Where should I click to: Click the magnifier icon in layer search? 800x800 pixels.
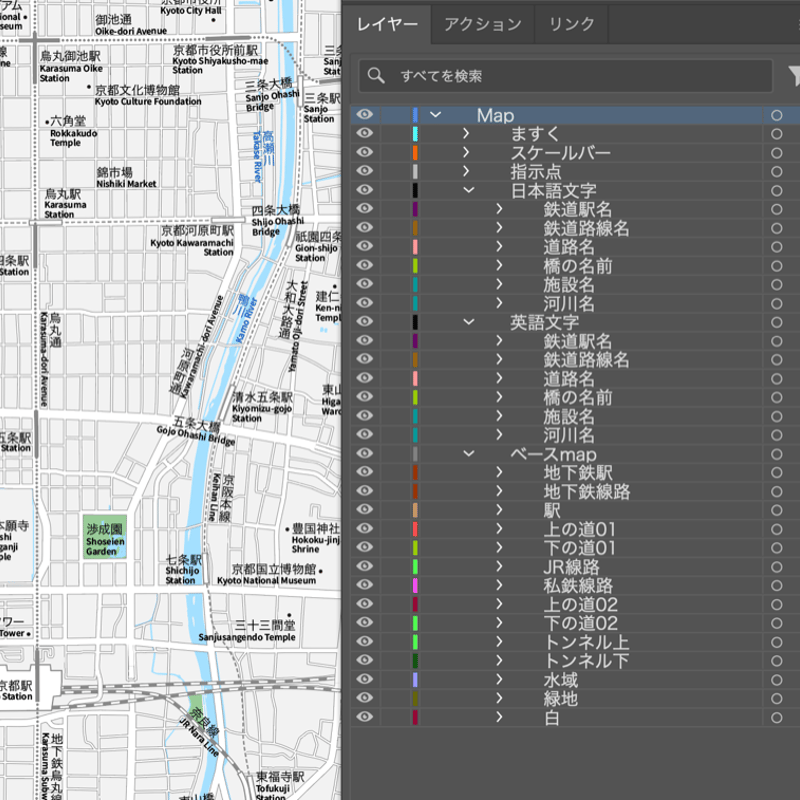tap(376, 76)
